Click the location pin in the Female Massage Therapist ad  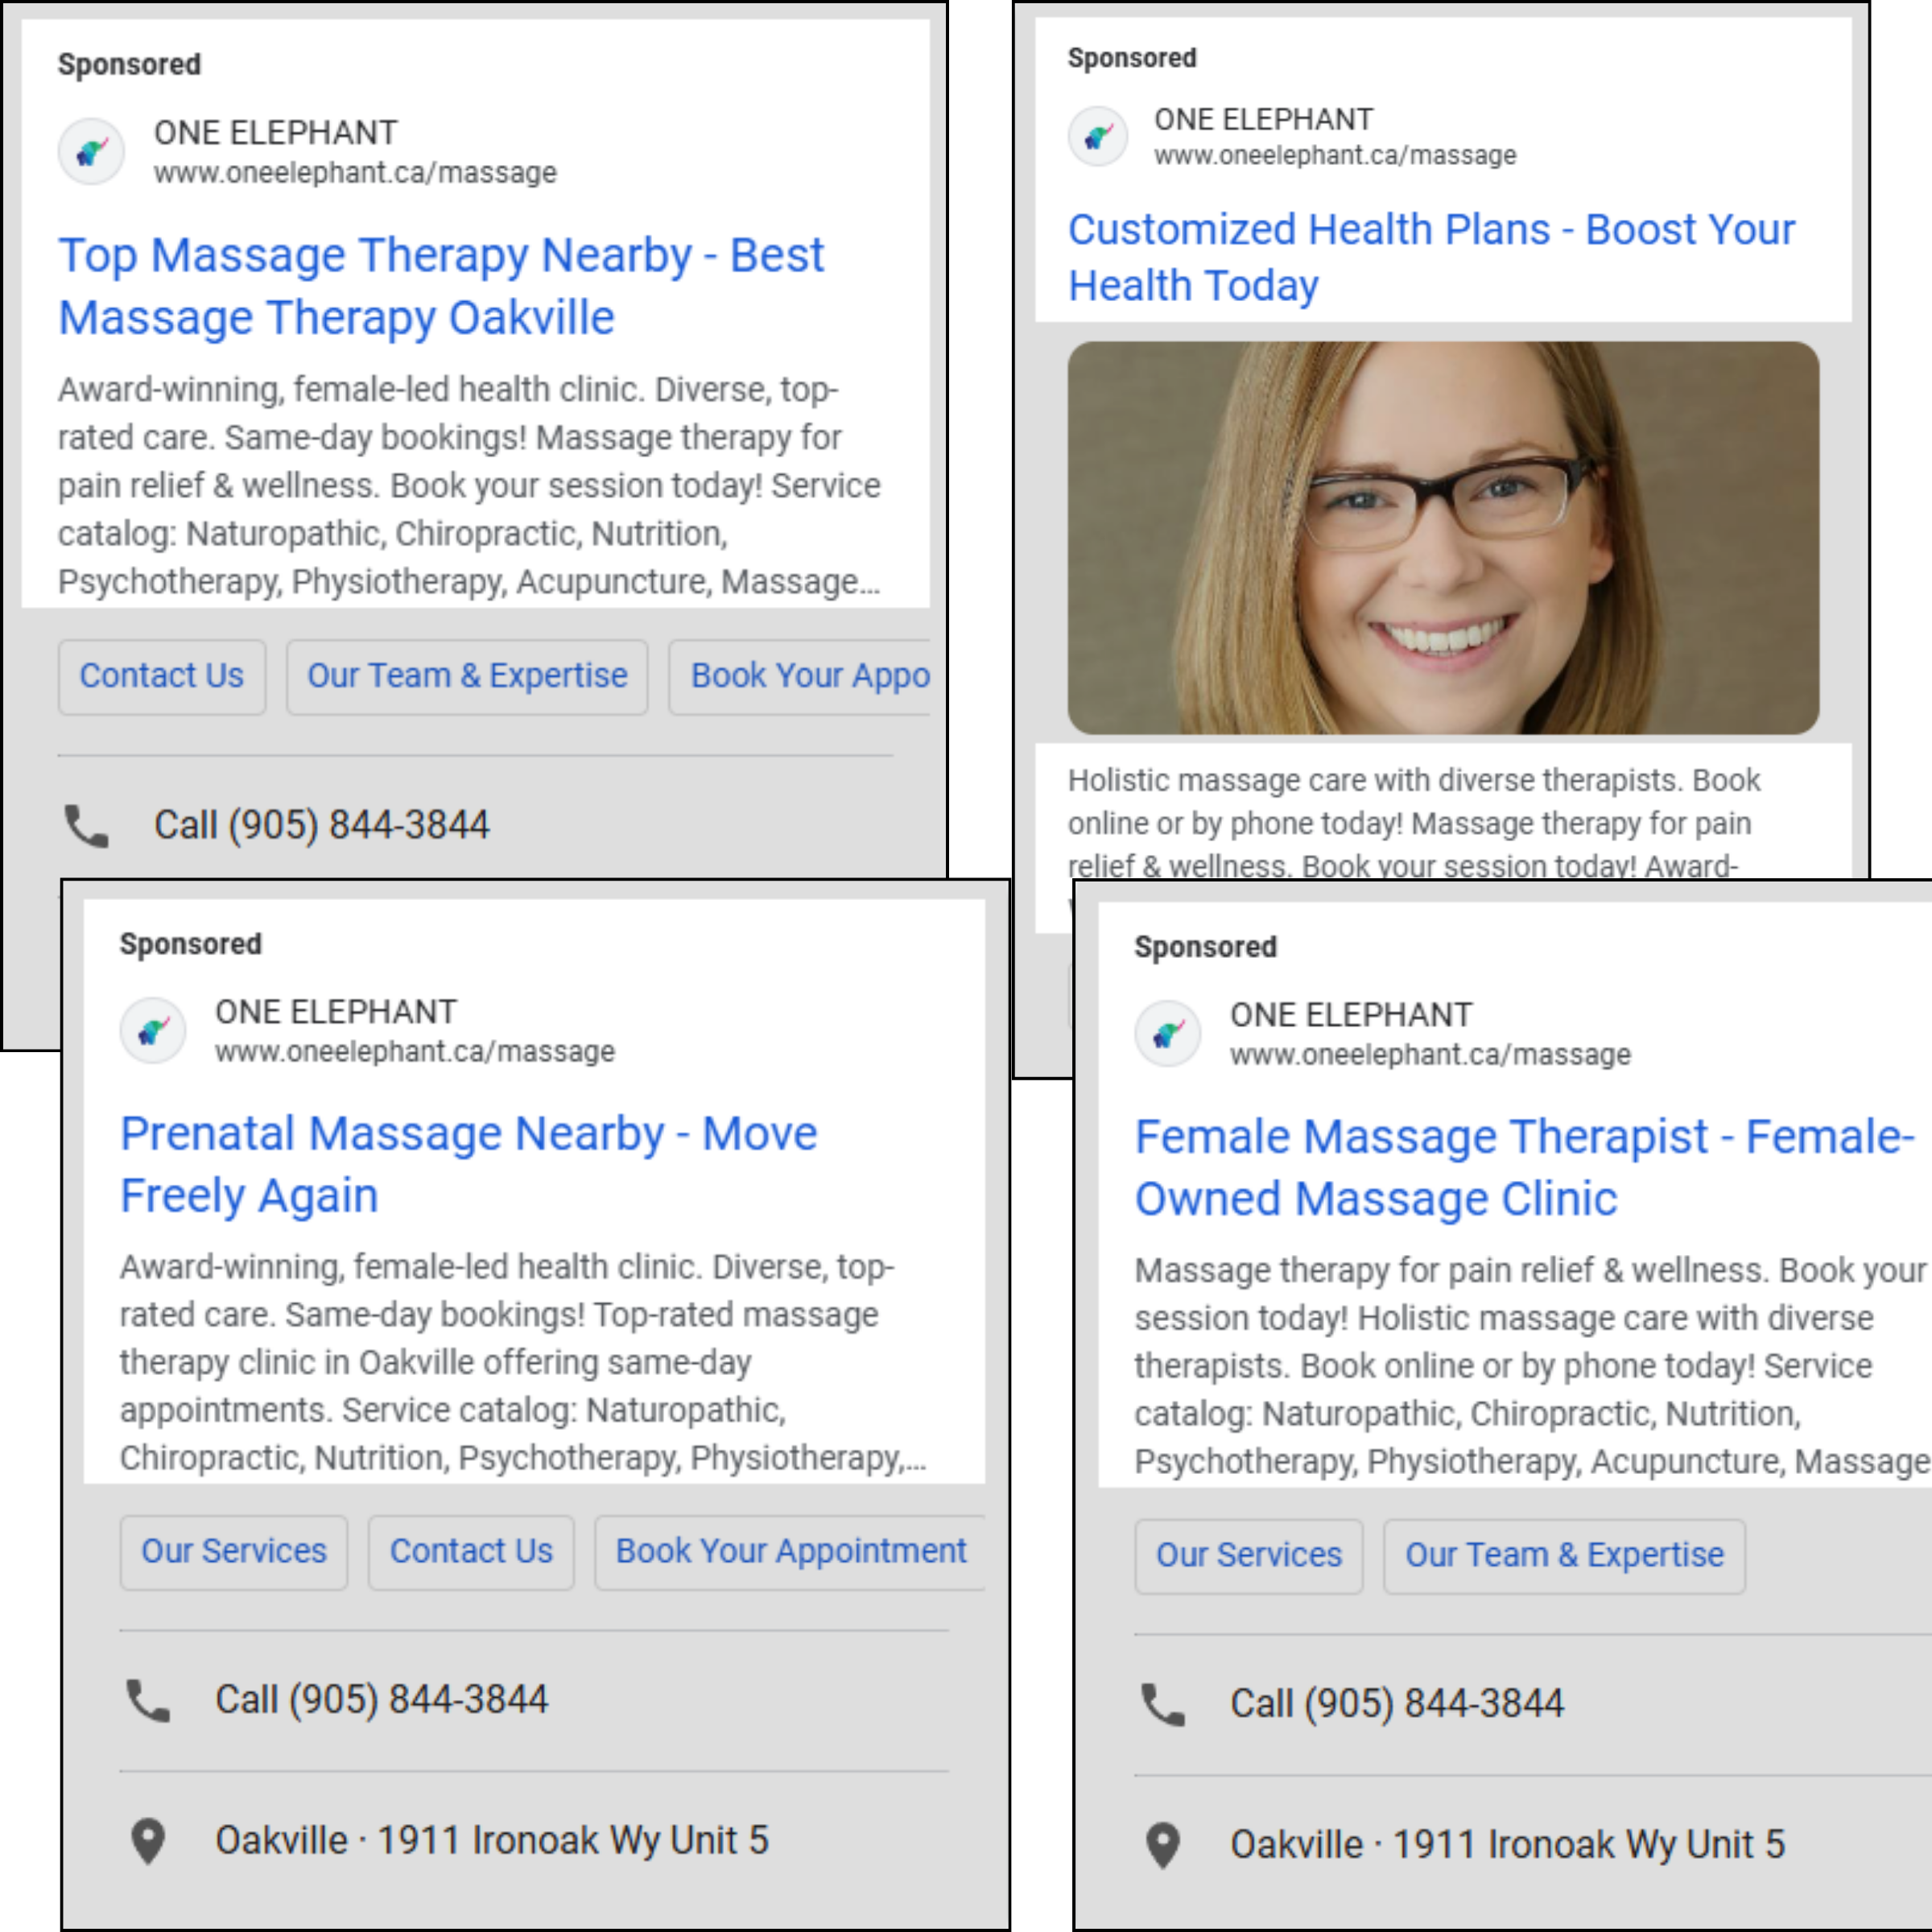click(1163, 1845)
